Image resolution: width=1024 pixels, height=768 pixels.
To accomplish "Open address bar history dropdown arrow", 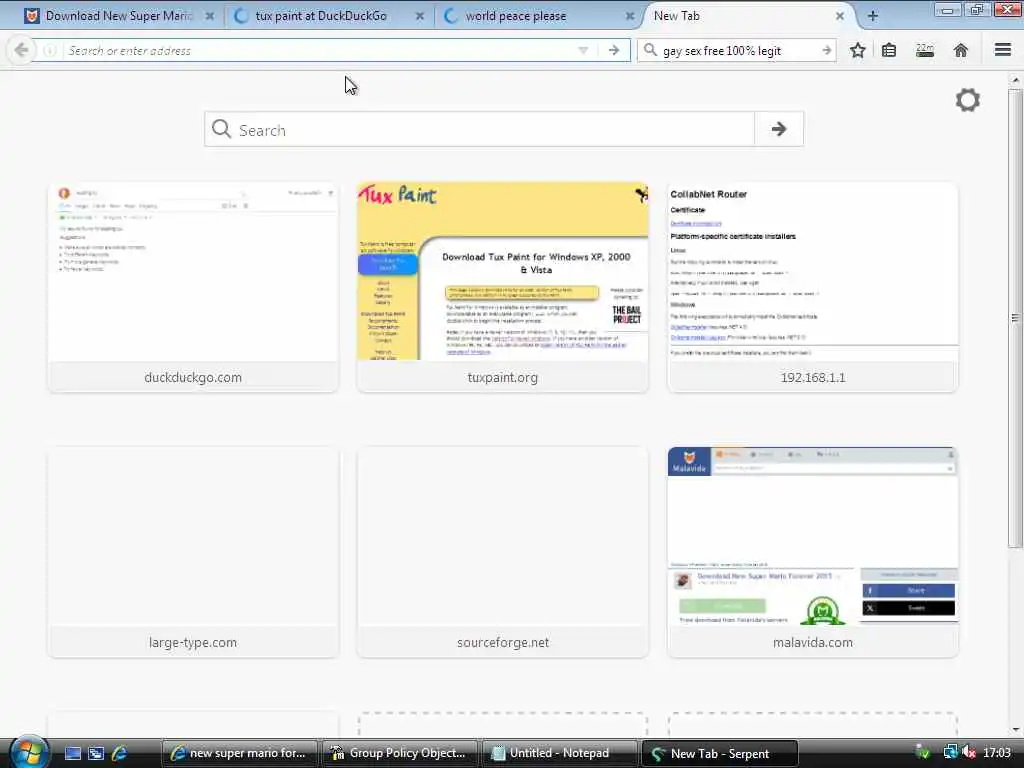I will pos(583,50).
